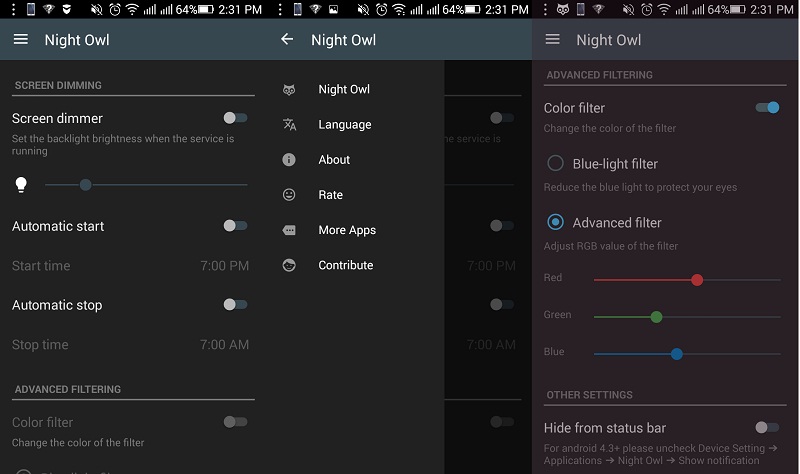Image resolution: width=800 pixels, height=474 pixels.
Task: Click the face icon beside Contribute
Action: tap(289, 265)
